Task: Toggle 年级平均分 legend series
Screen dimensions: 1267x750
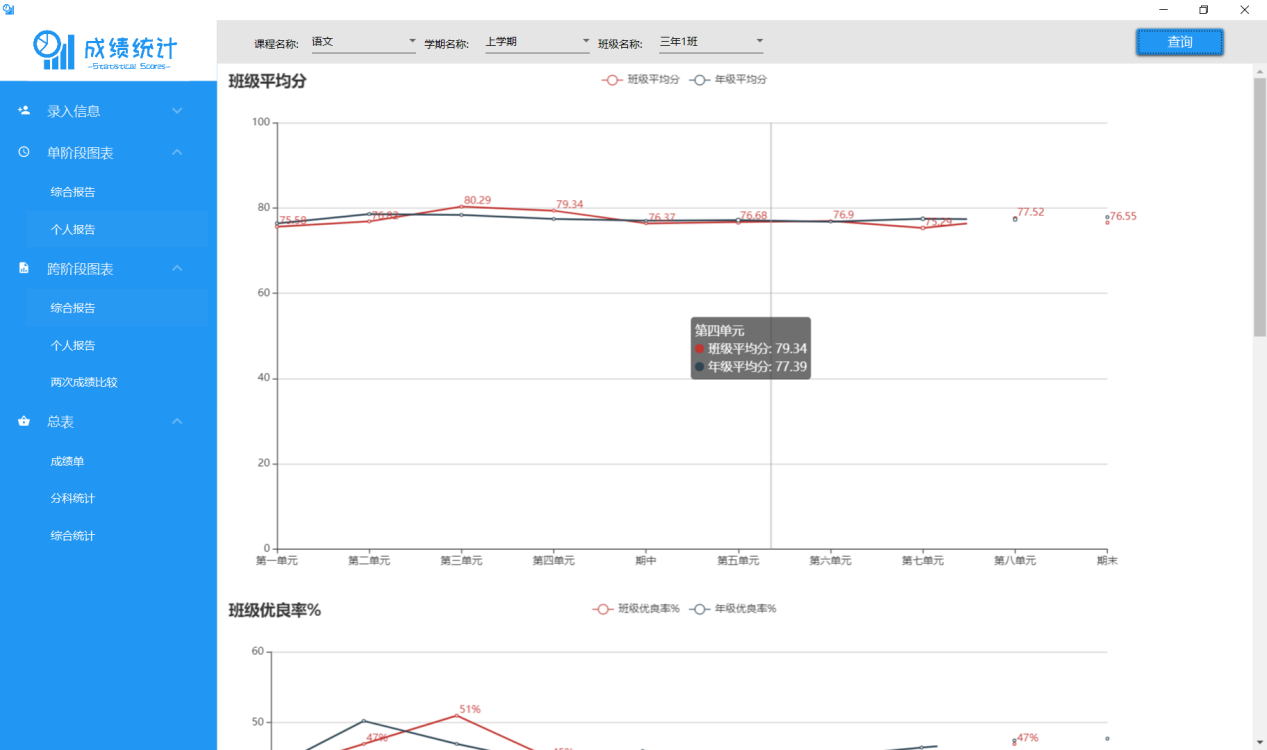Action: [x=728, y=80]
